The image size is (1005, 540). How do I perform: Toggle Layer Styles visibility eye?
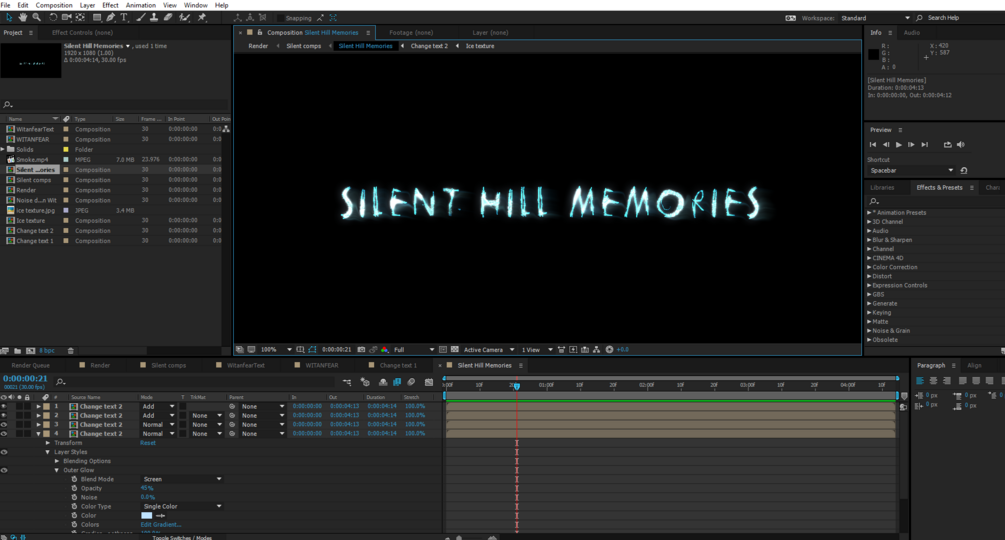(4, 452)
